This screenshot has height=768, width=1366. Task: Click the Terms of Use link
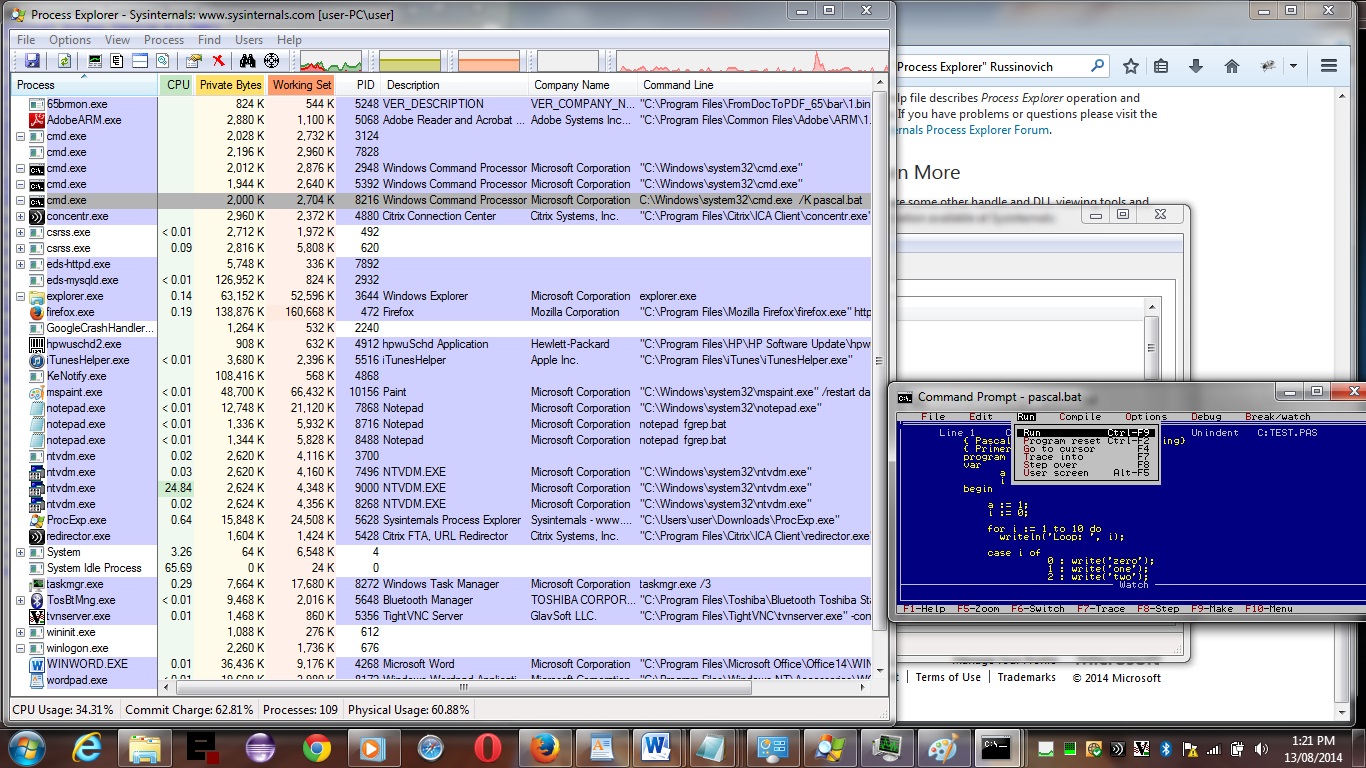tap(948, 677)
